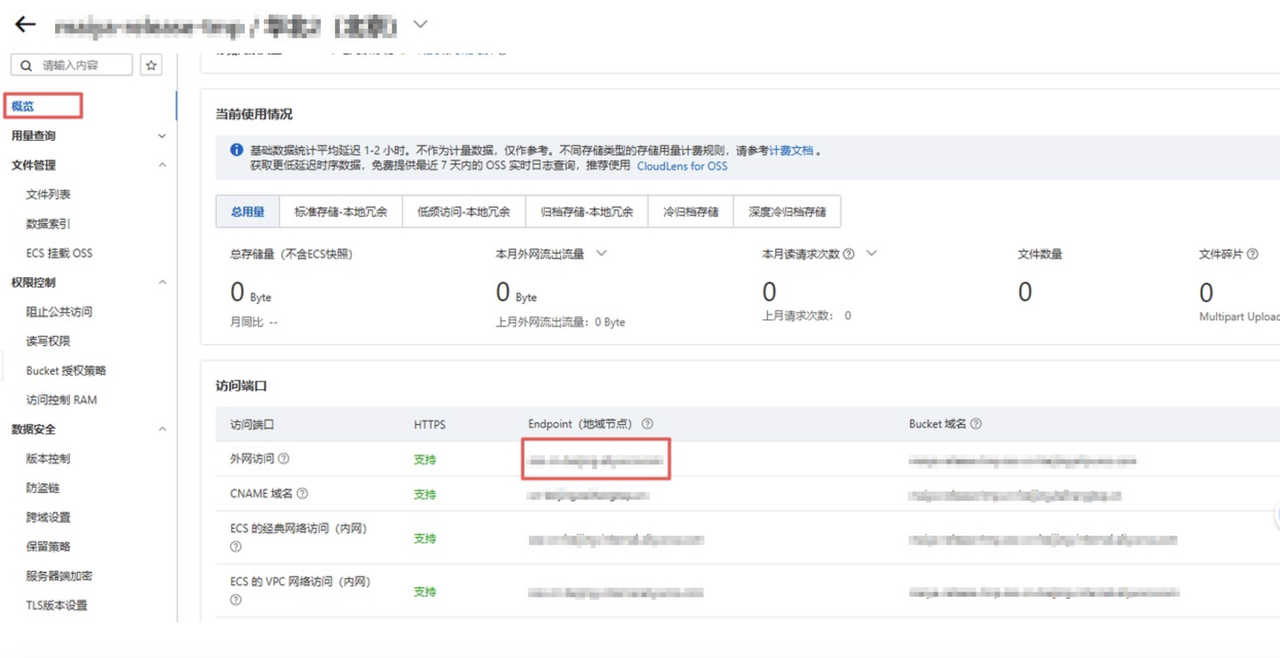Open Bucket 授权策略 in the sidebar
Image resolution: width=1280 pixels, height=658 pixels.
66,371
